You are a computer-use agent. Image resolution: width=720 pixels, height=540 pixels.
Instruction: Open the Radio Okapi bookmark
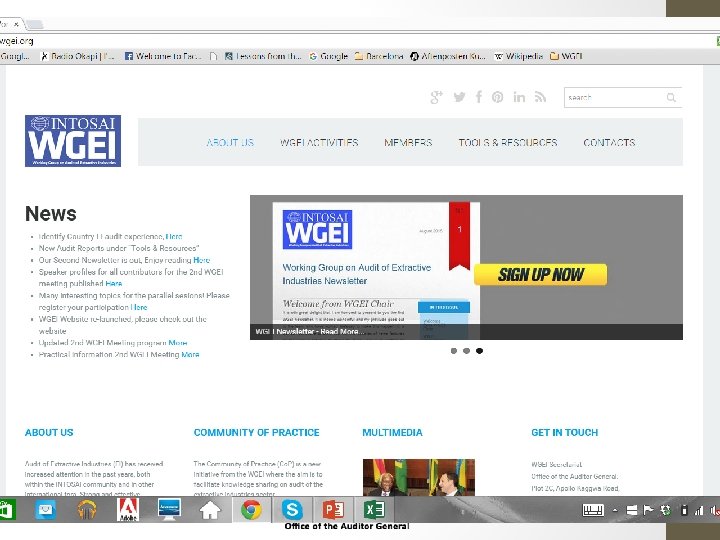(x=77, y=56)
